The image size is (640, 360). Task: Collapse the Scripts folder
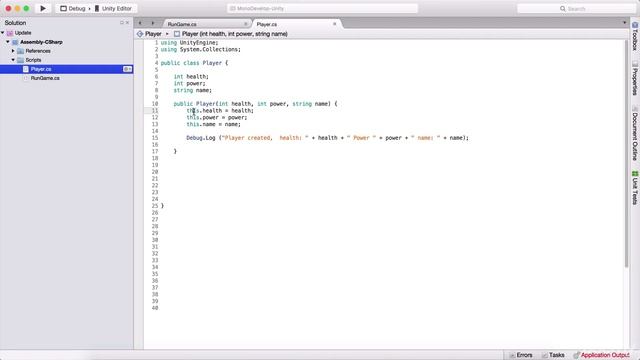click(x=13, y=60)
